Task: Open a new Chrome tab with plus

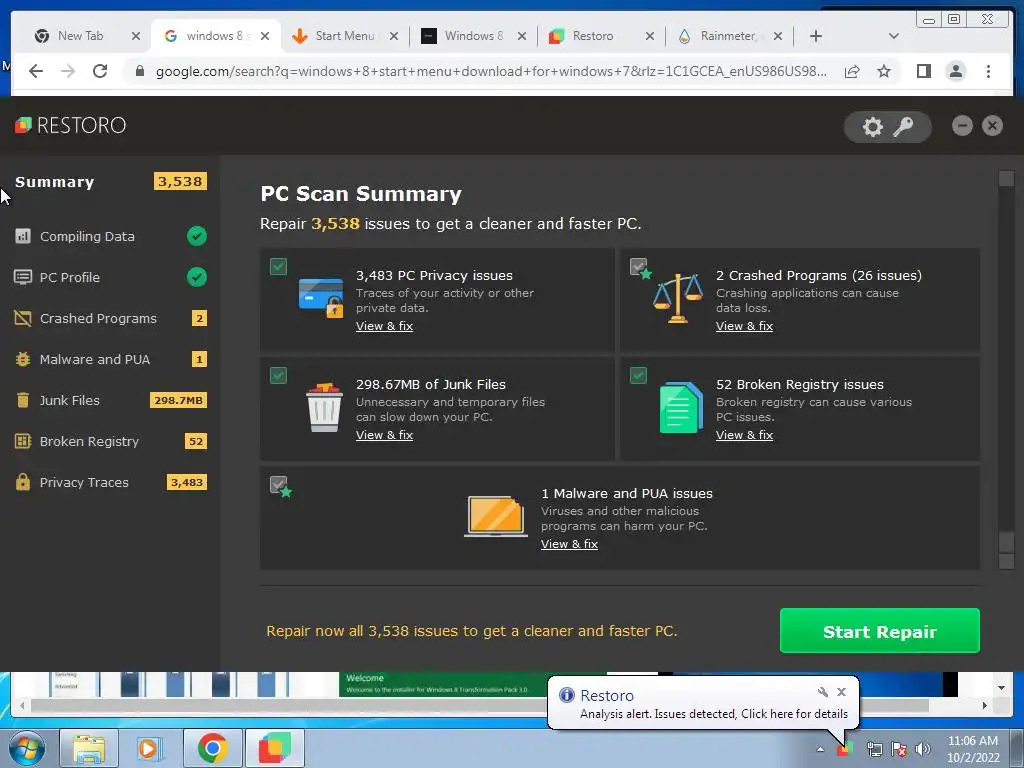Action: (816, 36)
